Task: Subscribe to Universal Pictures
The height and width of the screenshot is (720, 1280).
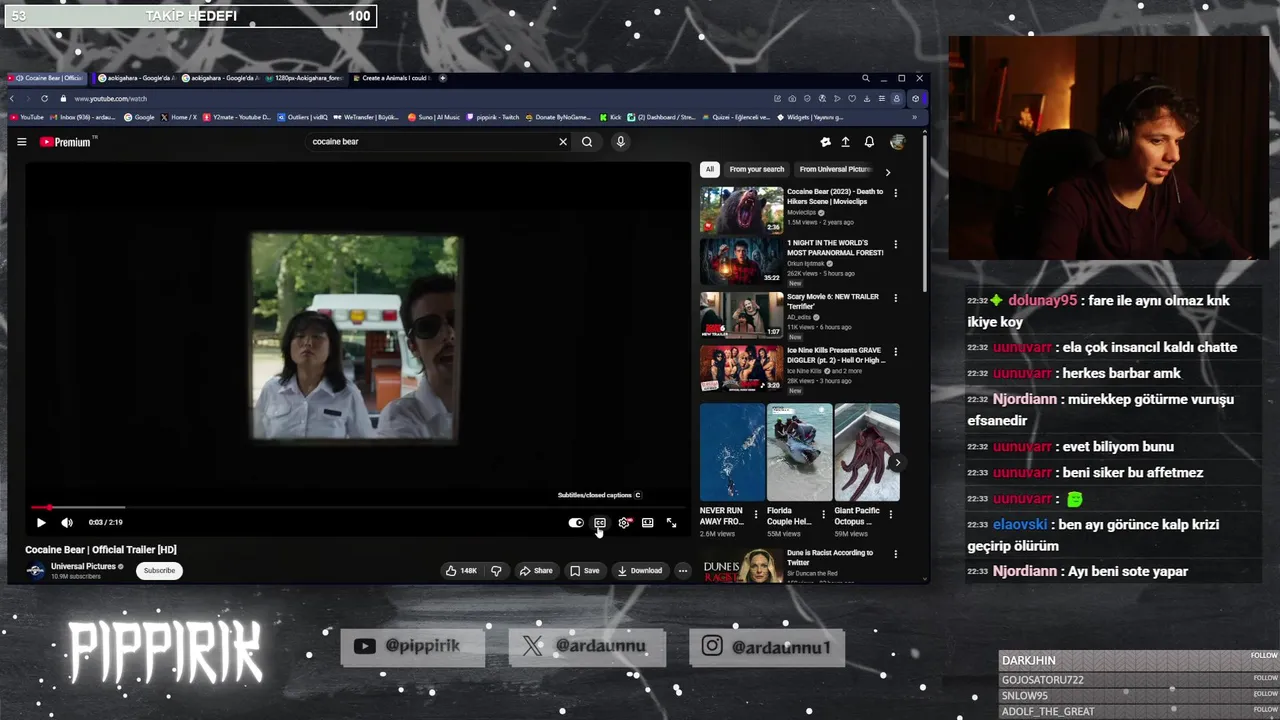Action: pyautogui.click(x=159, y=571)
